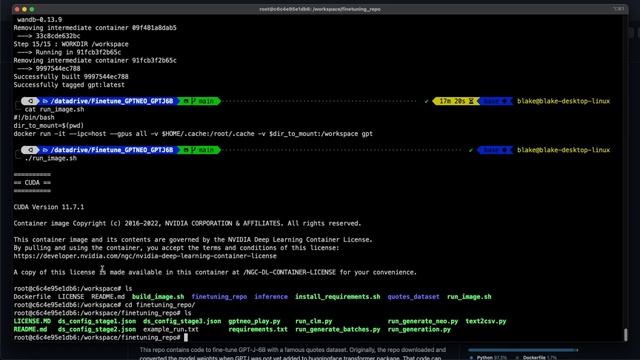Click blake@blake-desktop-linux beside 17m 20s

(564, 101)
